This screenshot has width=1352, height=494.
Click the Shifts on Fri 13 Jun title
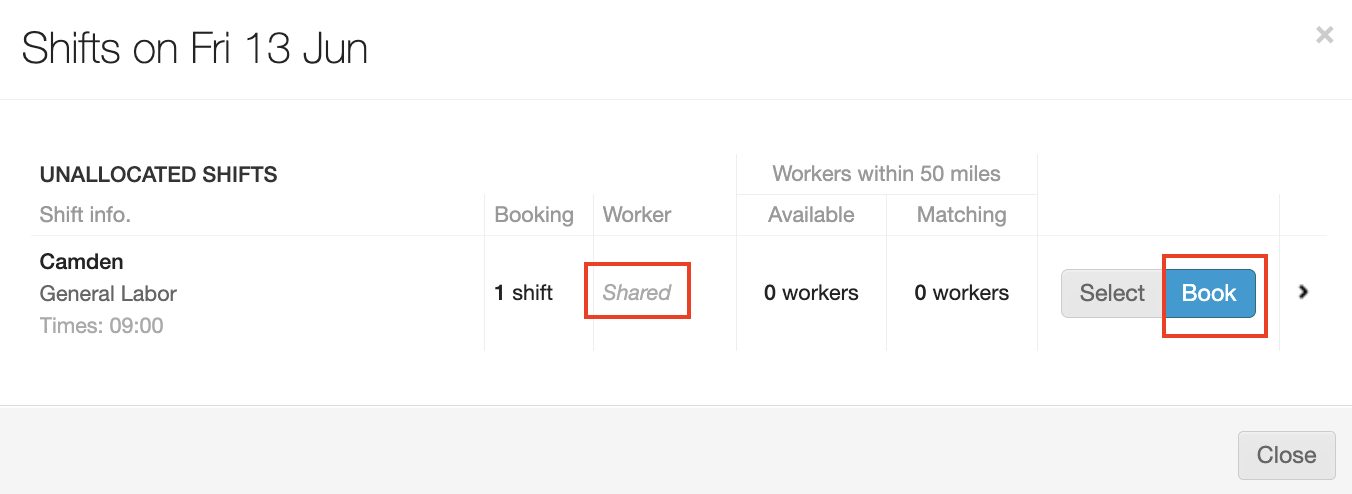tap(195, 48)
